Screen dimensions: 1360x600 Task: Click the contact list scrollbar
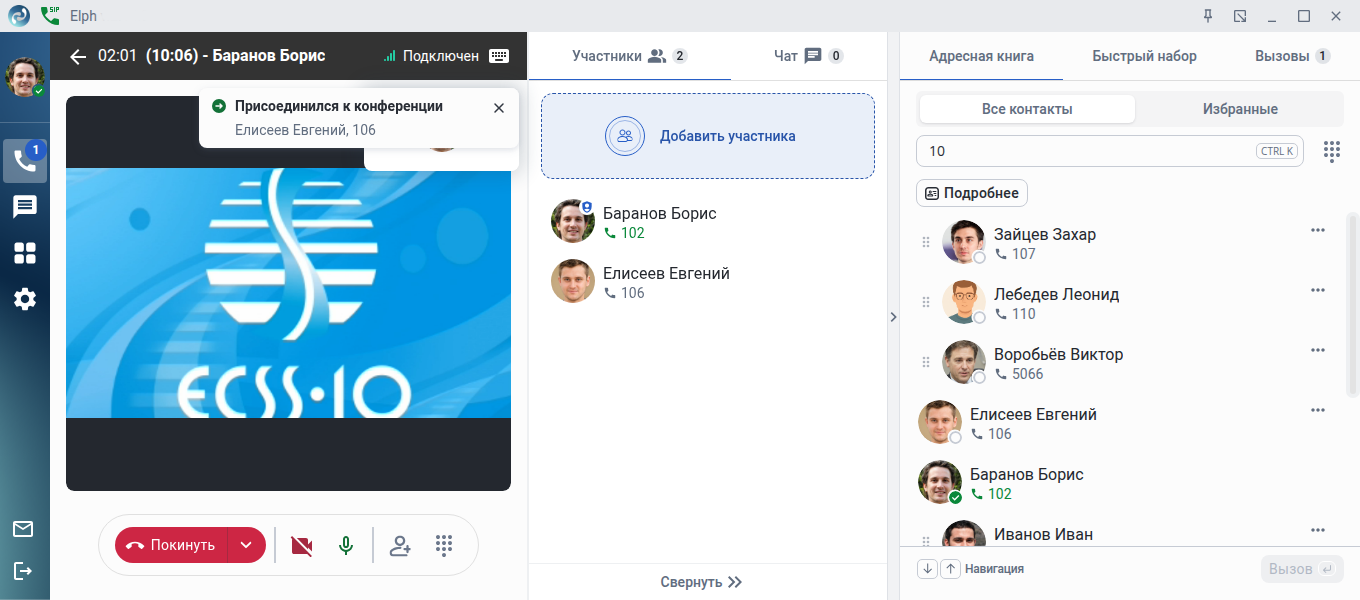point(1353,305)
